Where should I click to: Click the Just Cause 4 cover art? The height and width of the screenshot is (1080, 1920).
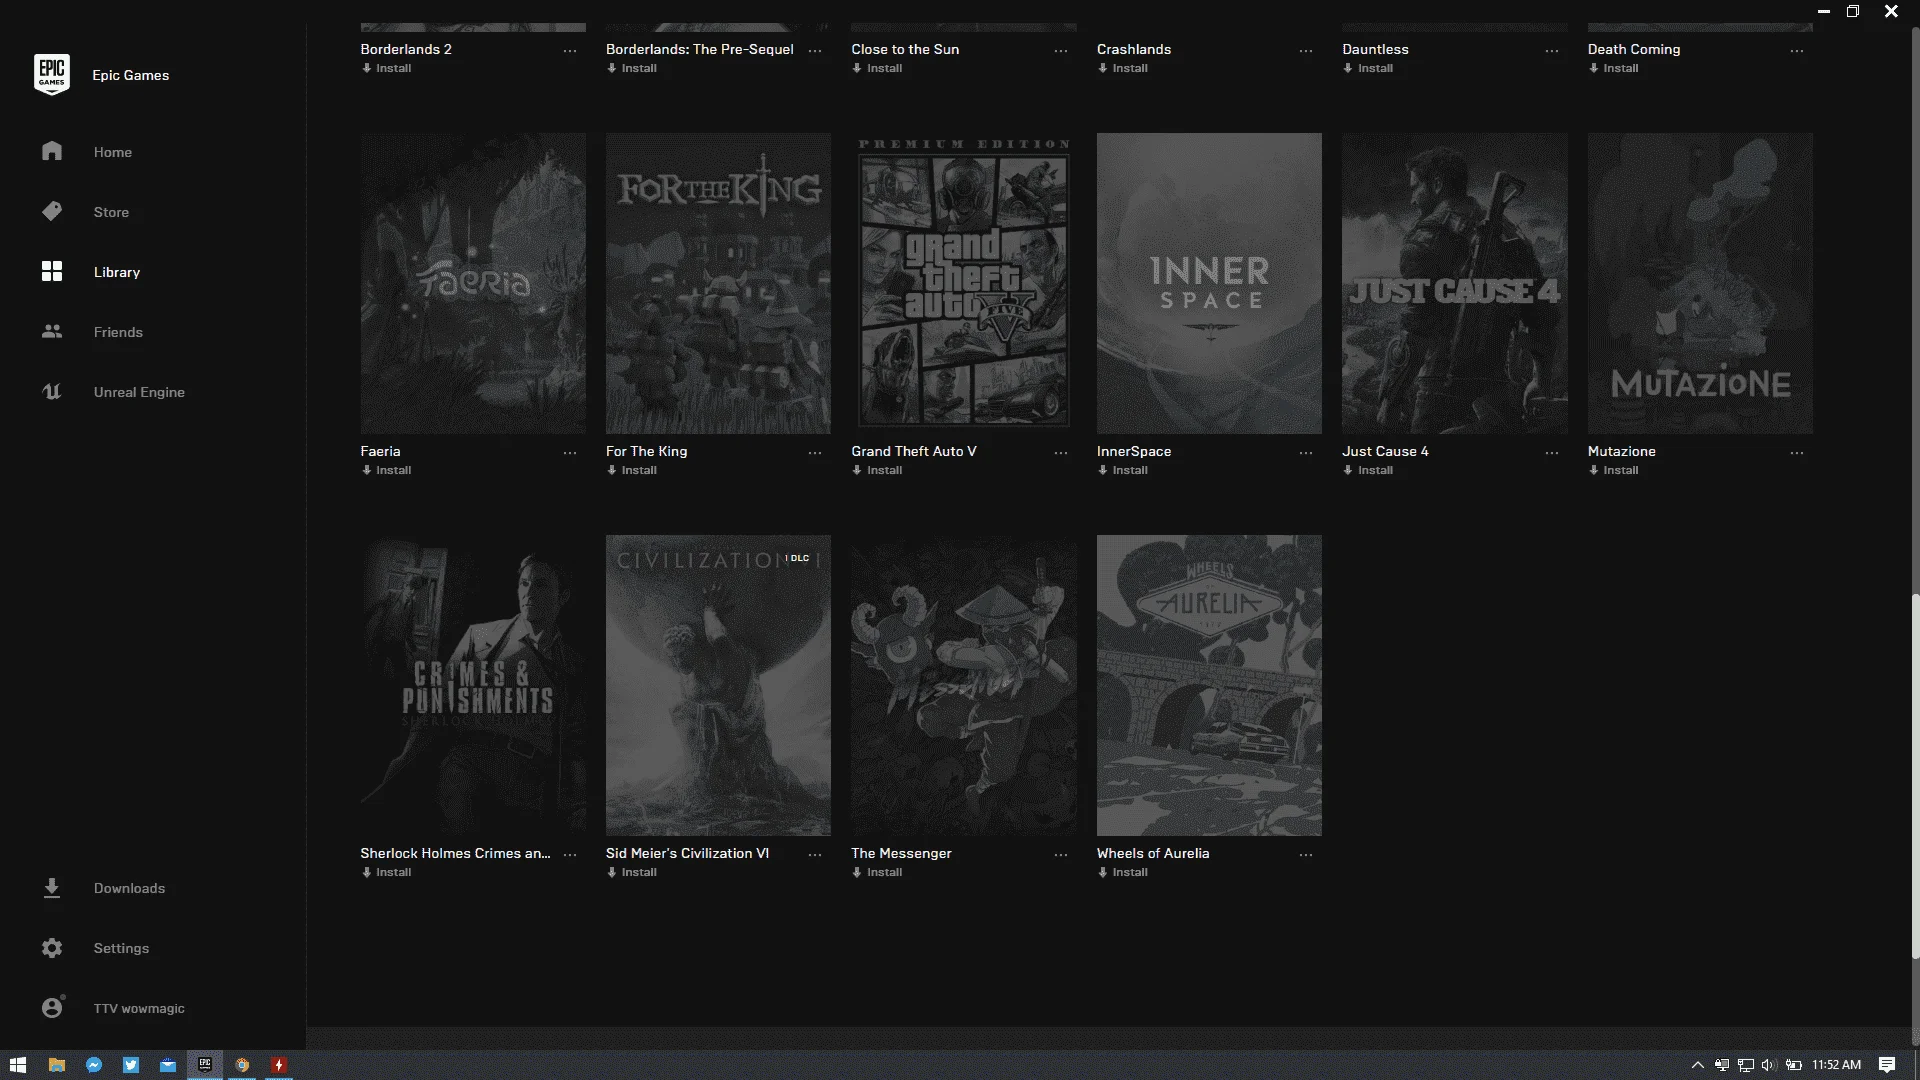click(1455, 283)
